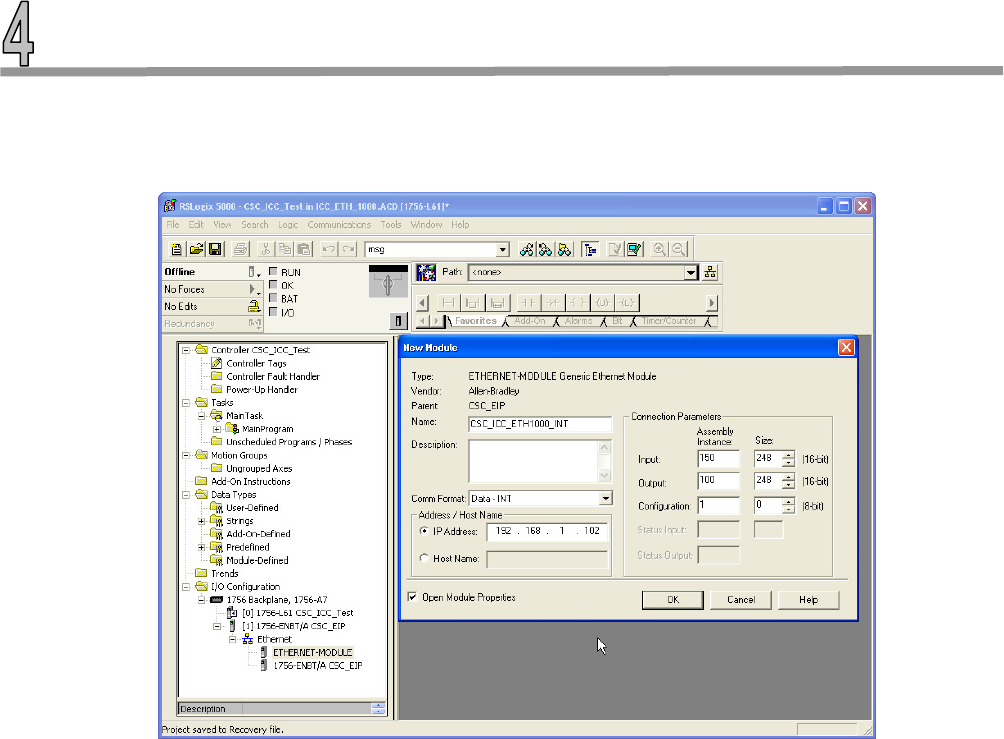Open the File menu
Screen dimensions: 1004x739
pos(173,225)
